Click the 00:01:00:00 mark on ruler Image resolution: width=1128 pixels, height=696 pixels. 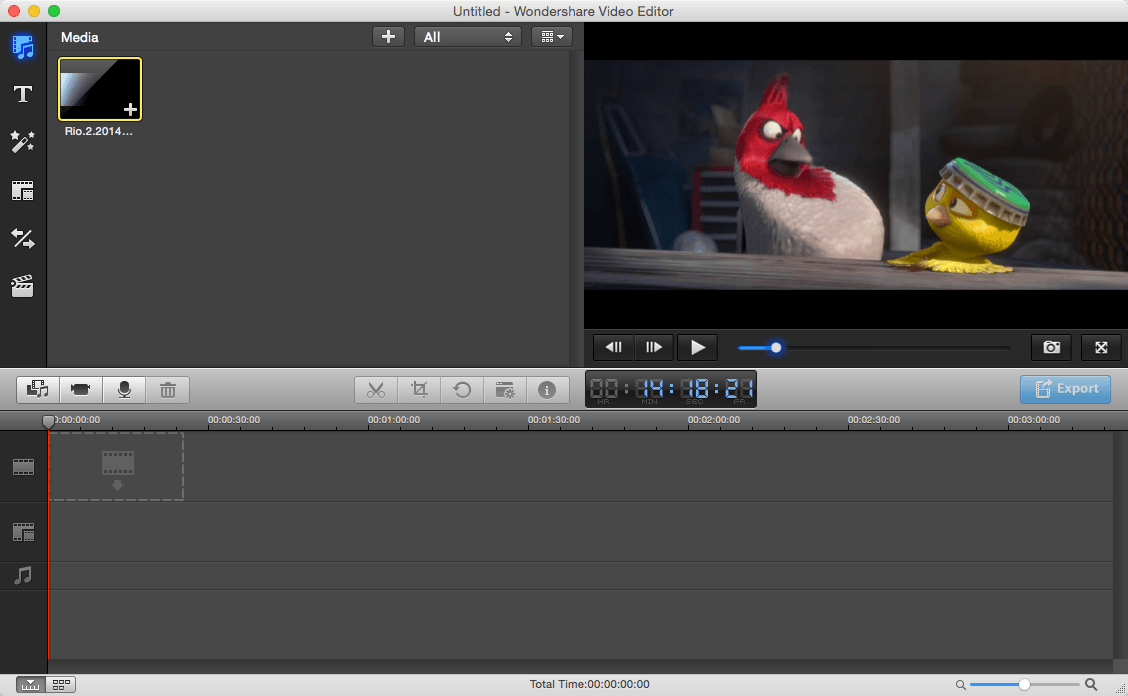(394, 420)
